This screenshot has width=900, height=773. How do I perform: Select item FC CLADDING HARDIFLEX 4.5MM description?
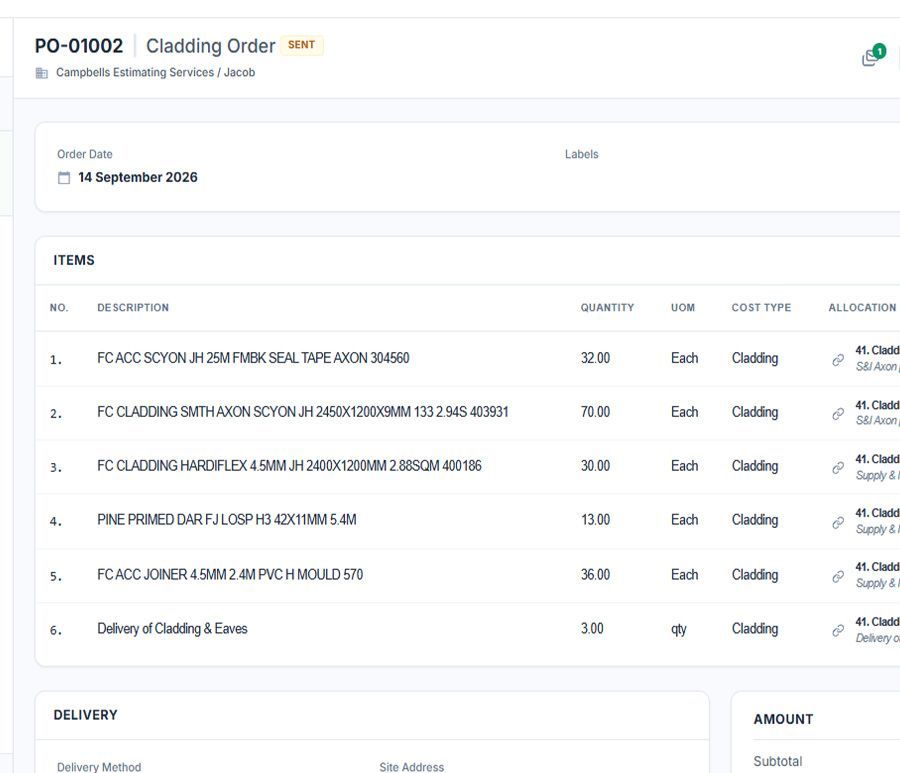(289, 466)
